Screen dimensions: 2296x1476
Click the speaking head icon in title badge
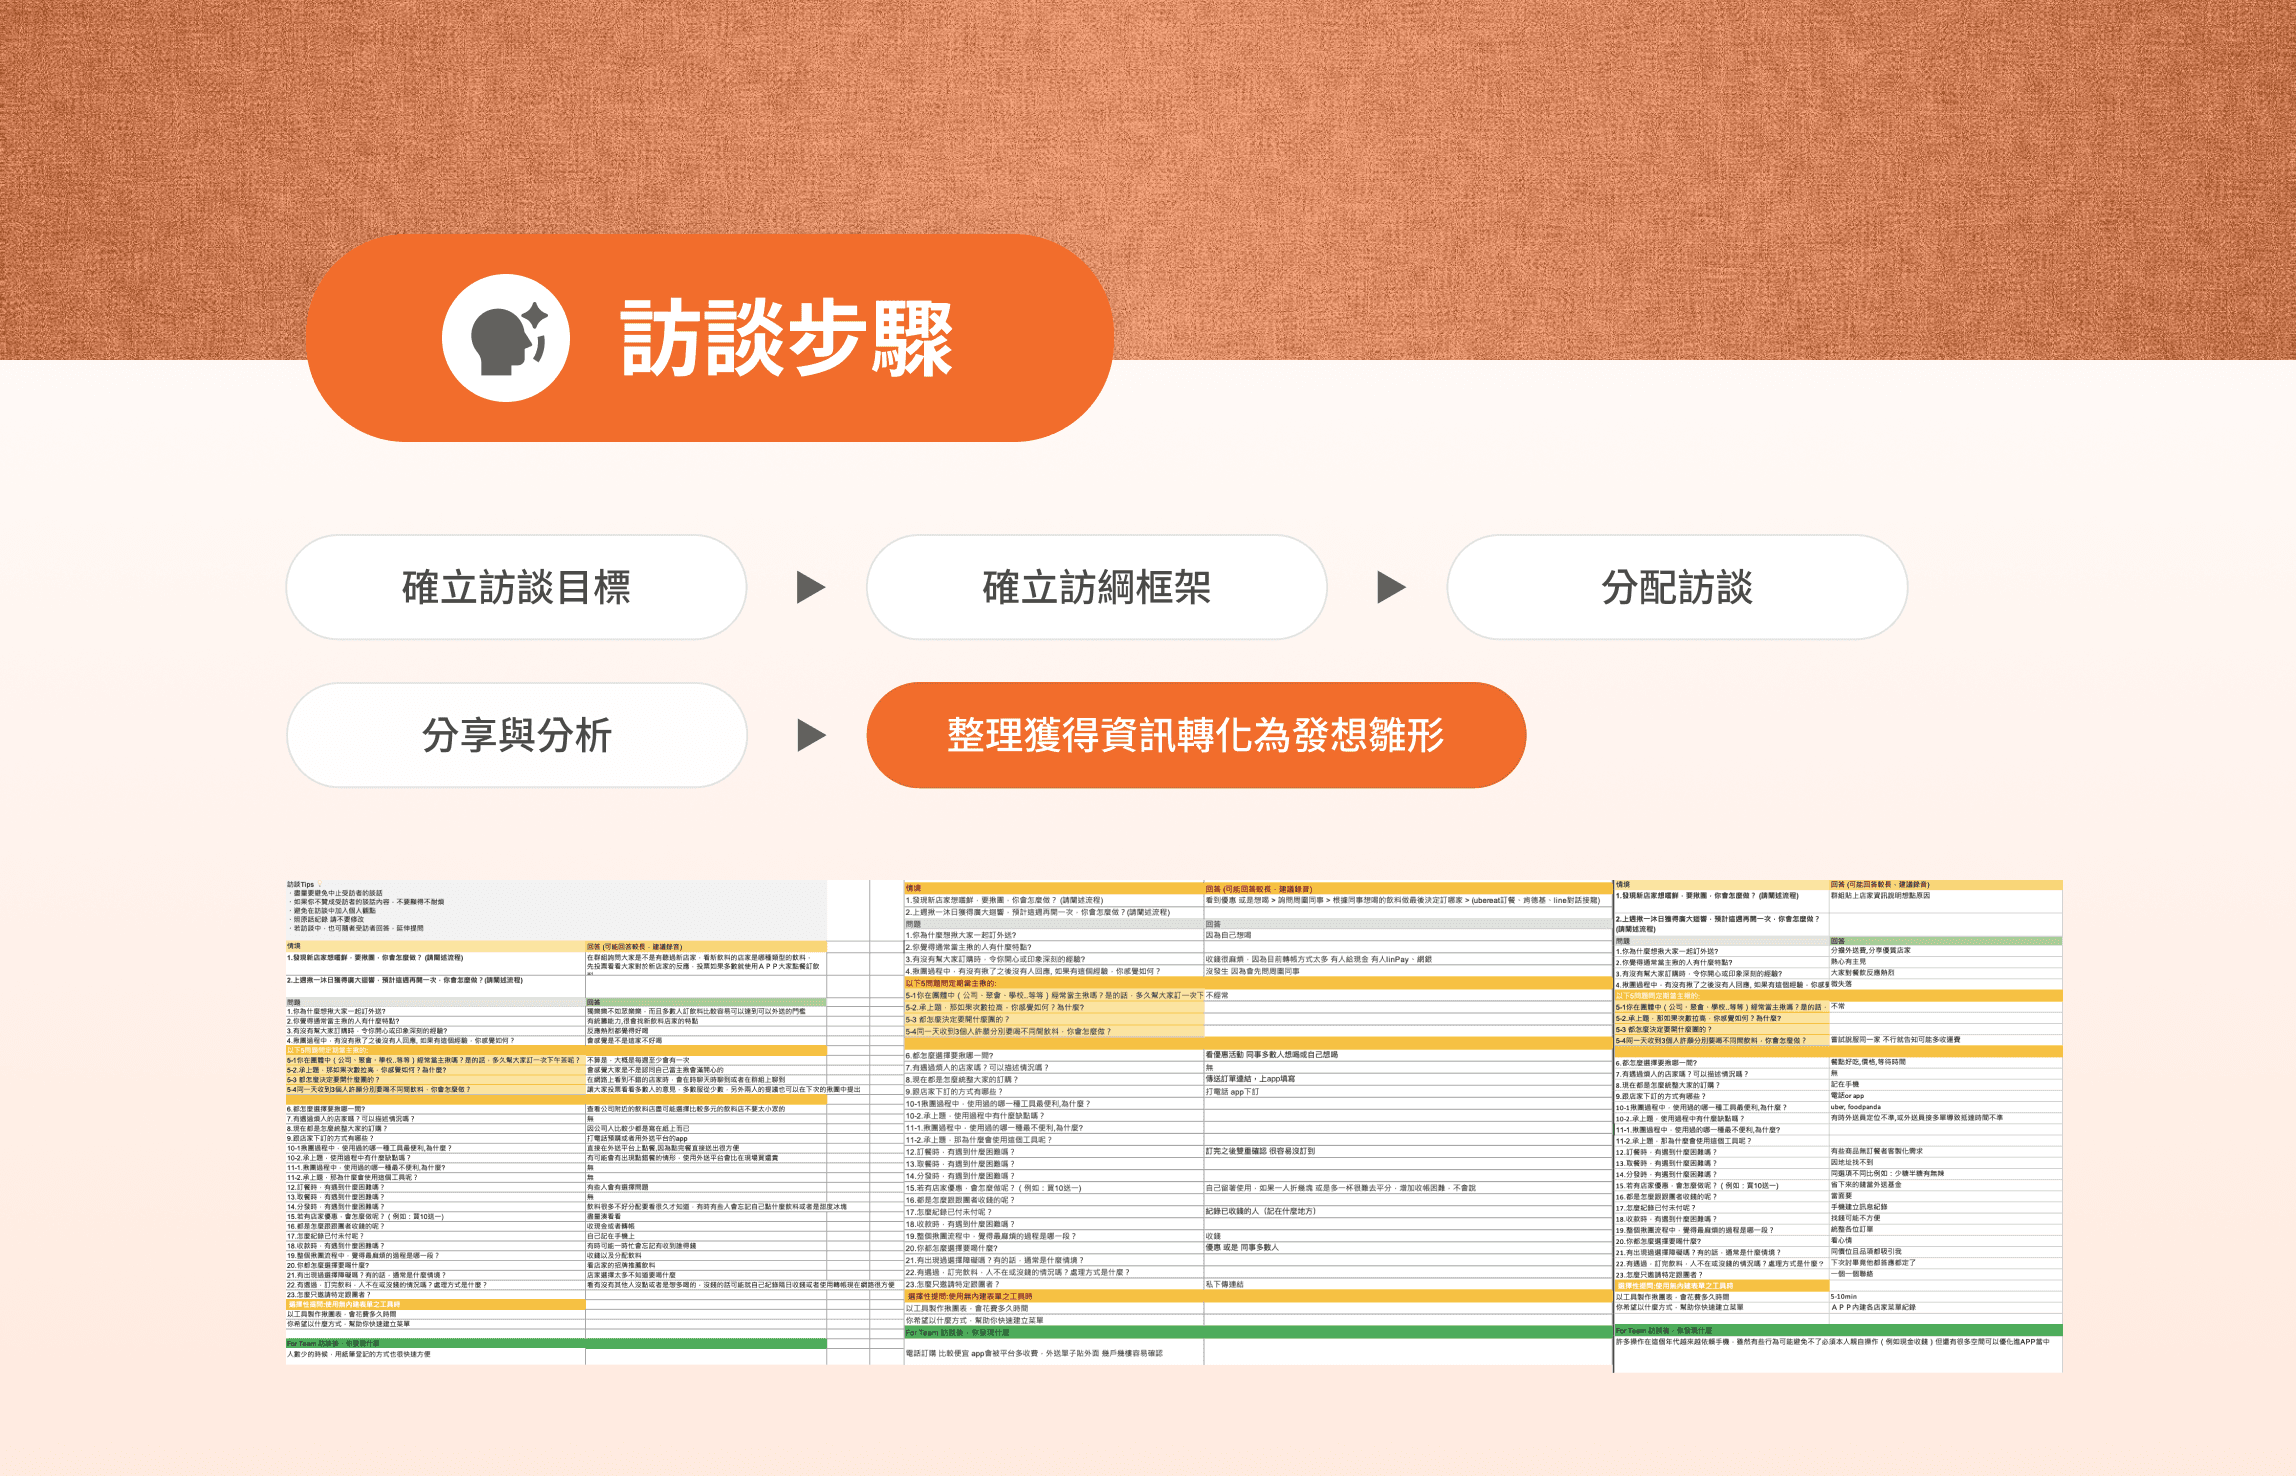coord(506,338)
